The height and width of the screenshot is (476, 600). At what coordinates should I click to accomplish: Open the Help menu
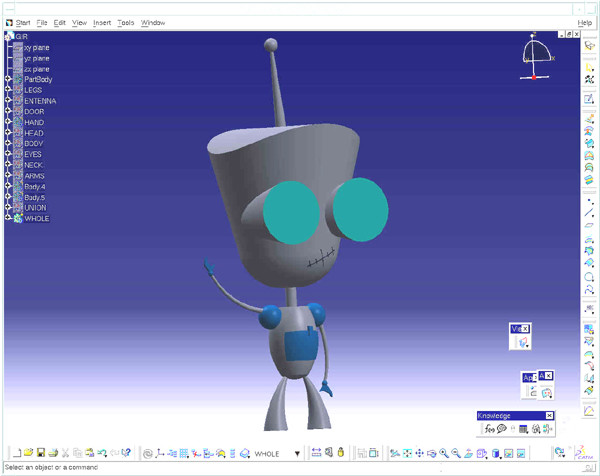point(584,23)
